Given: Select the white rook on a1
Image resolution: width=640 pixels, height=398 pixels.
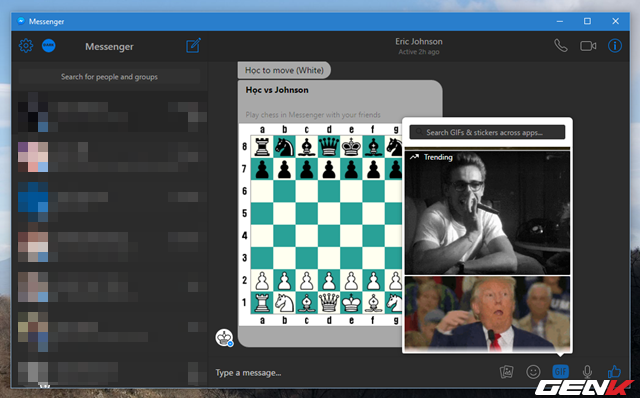Looking at the screenshot, I should pos(262,302).
